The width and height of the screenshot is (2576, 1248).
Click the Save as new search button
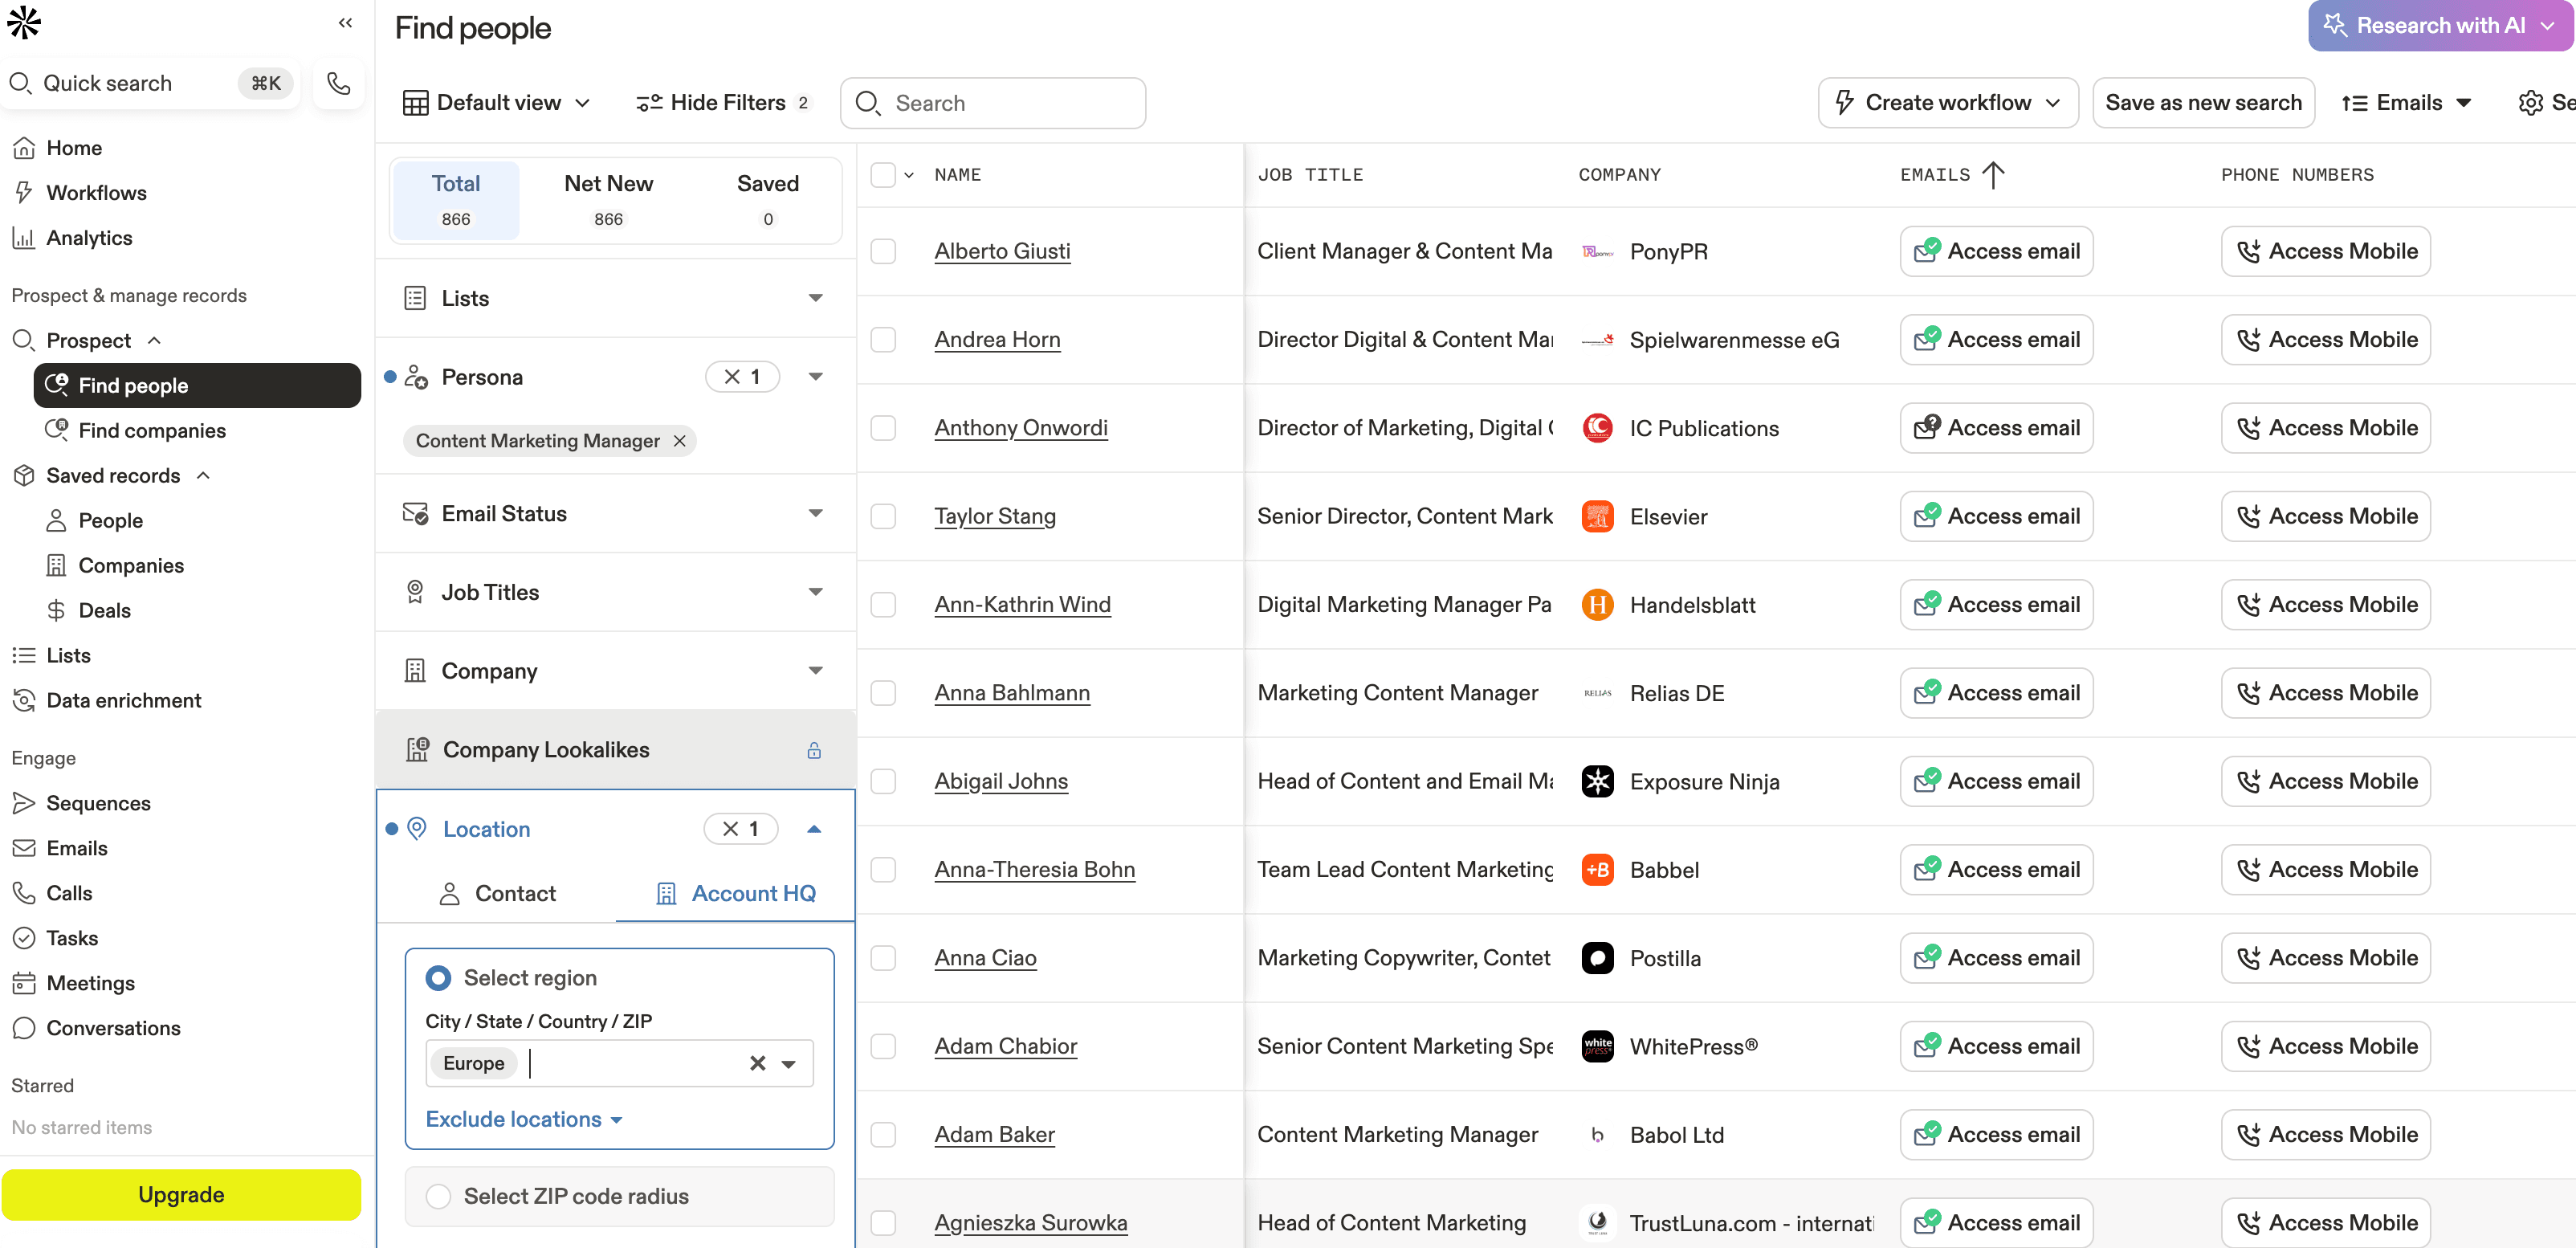click(2203, 102)
